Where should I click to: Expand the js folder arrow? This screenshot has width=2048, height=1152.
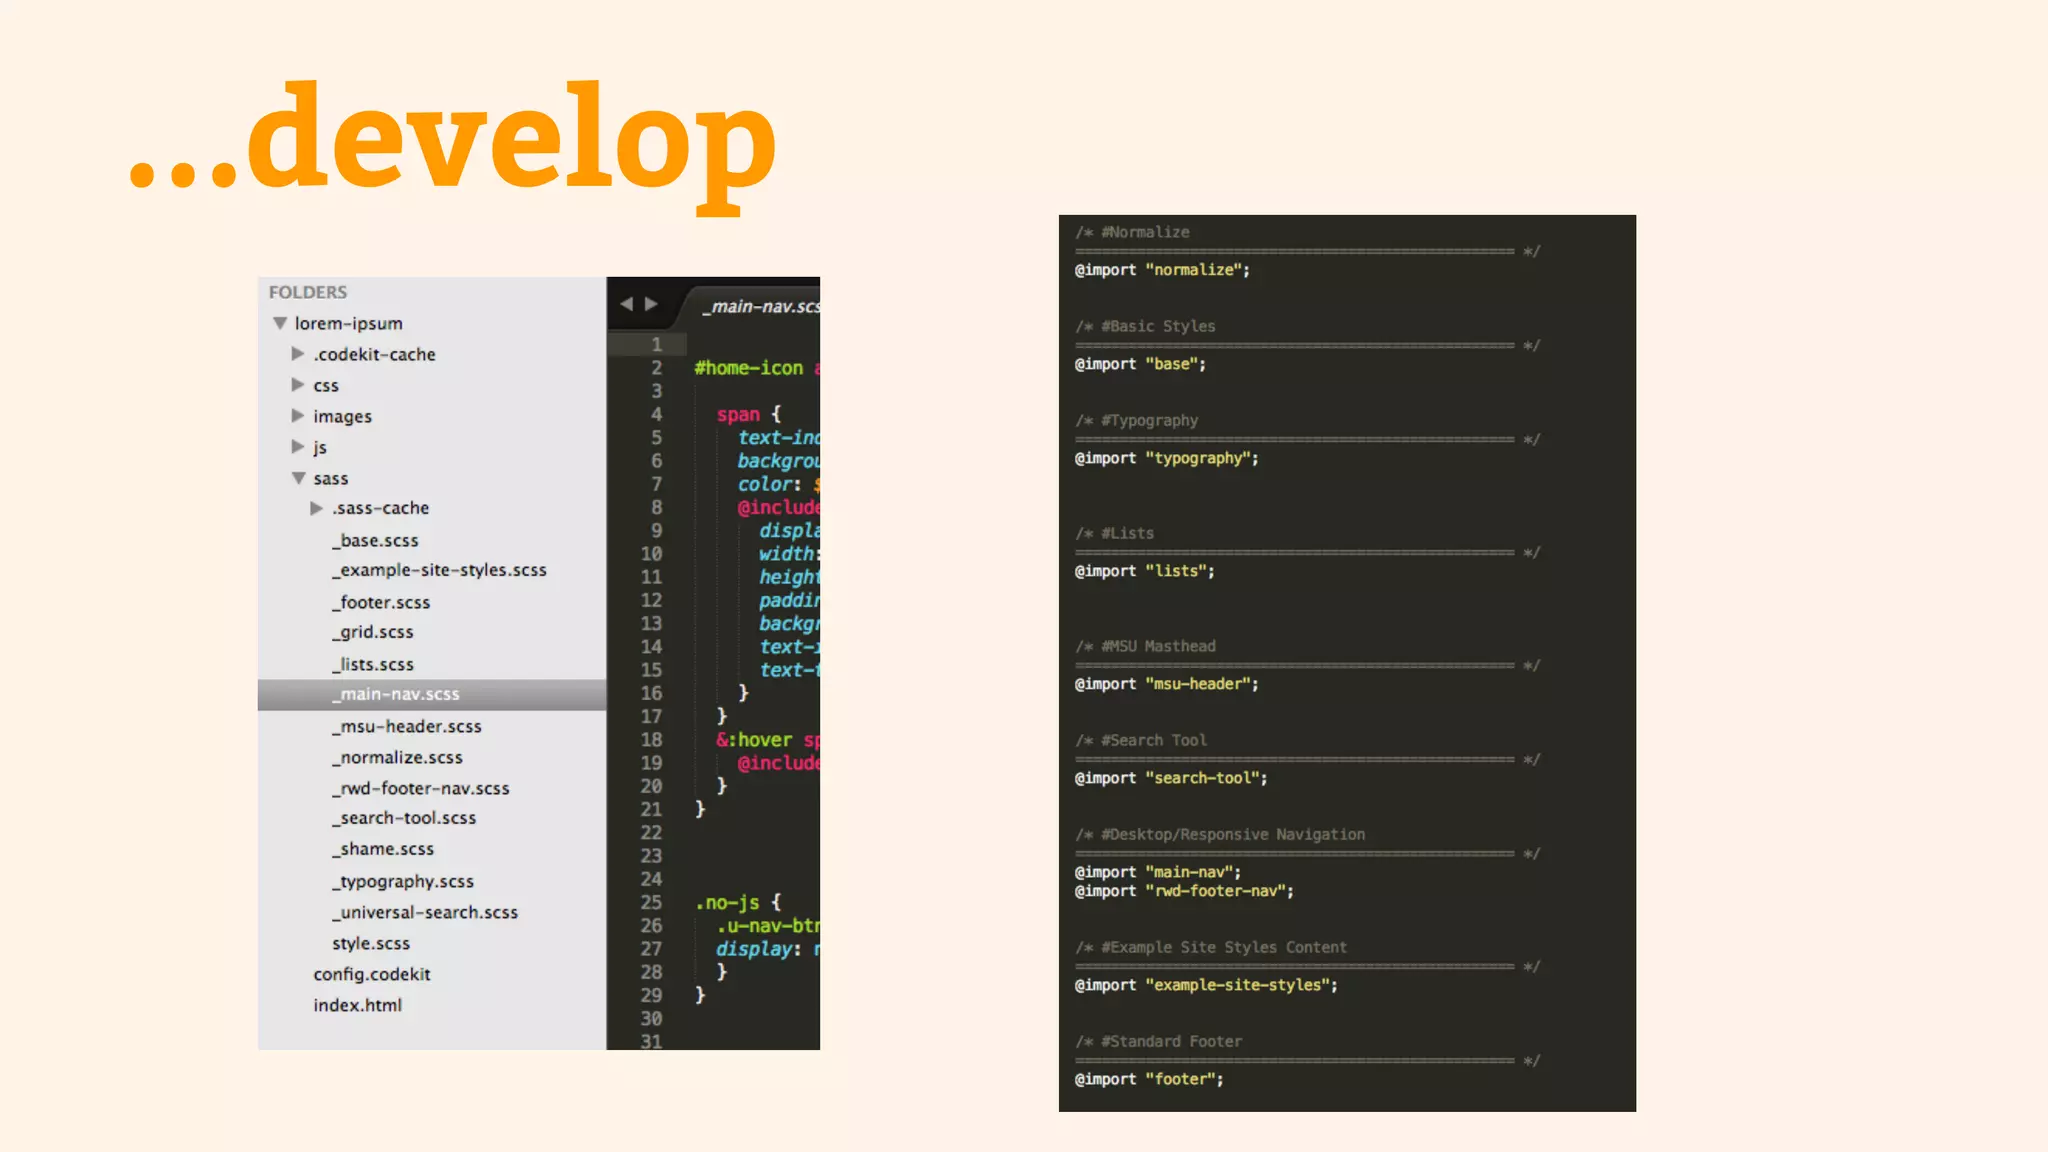click(x=297, y=446)
